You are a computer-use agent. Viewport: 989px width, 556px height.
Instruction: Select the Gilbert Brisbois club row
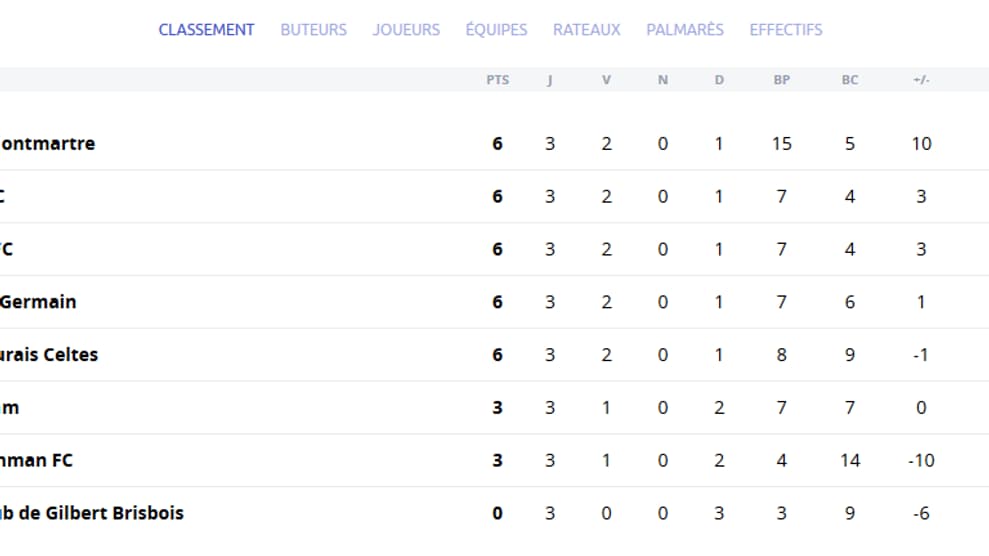(x=494, y=513)
